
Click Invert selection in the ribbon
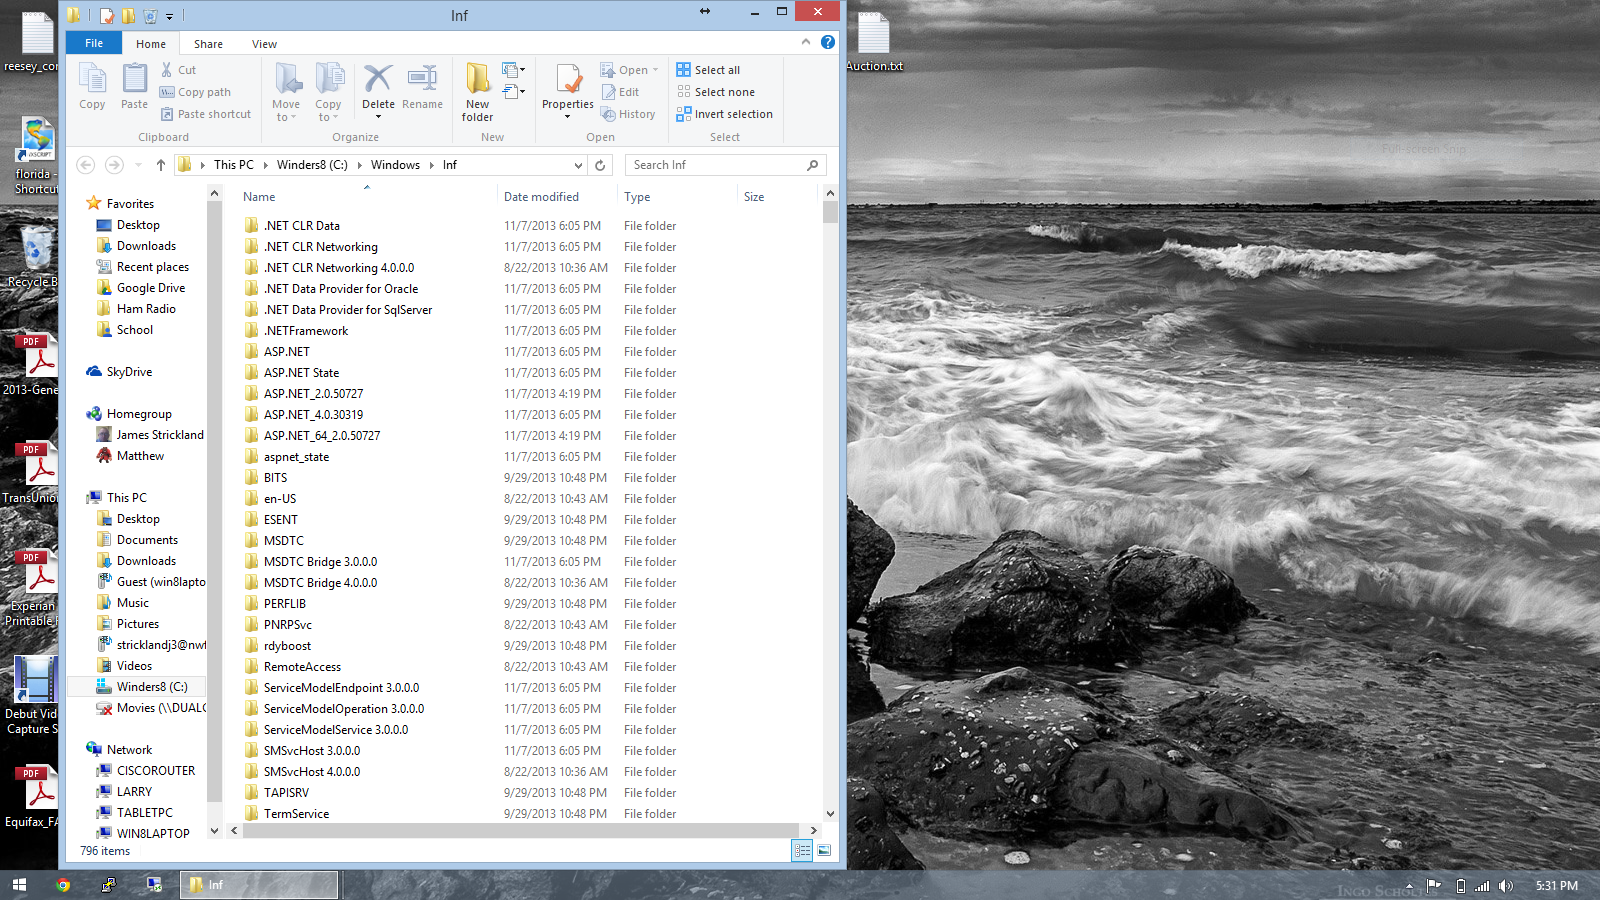(724, 114)
